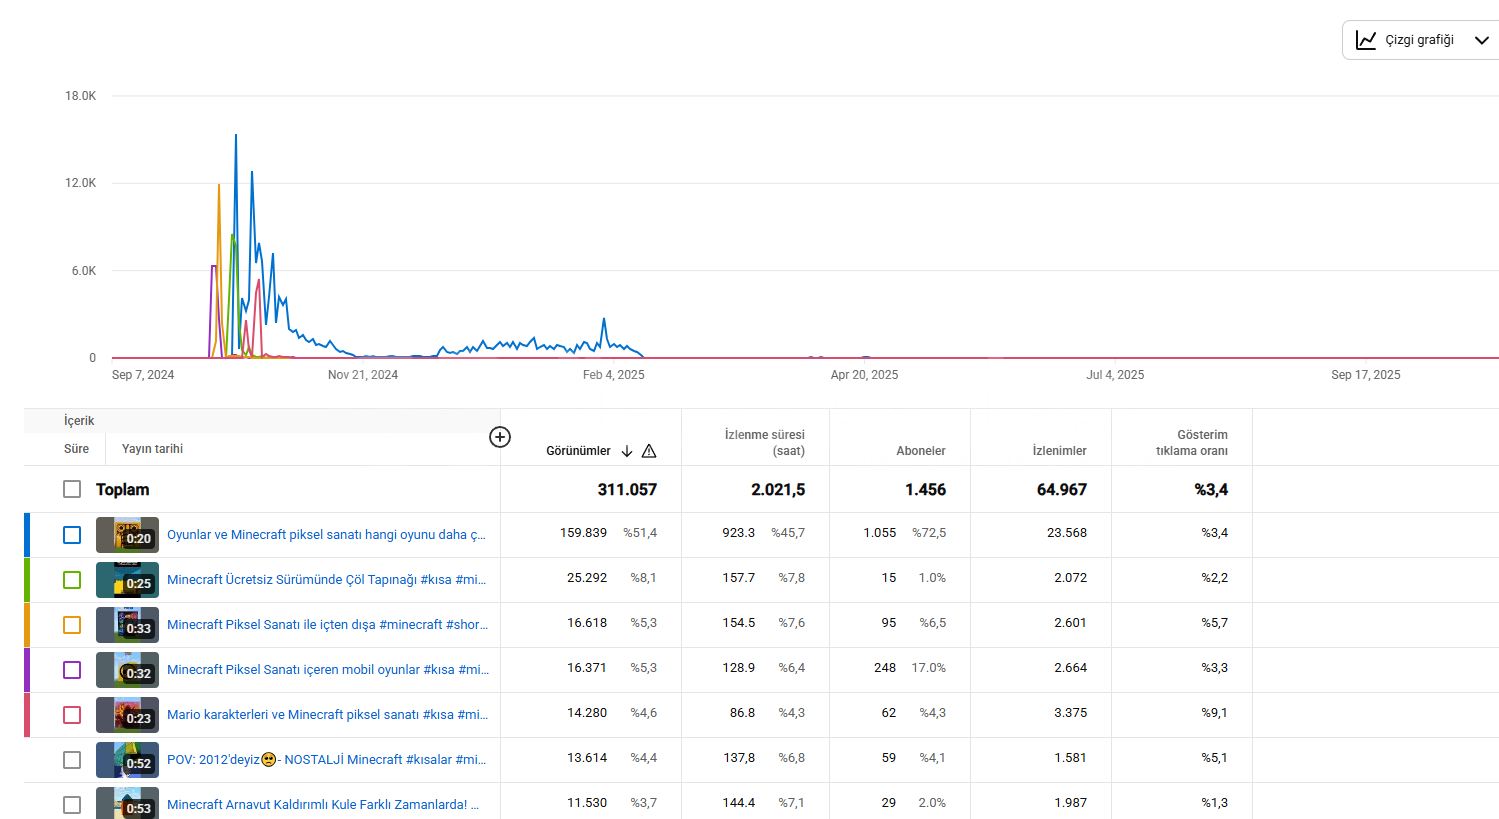Click the line chart icon at top right

pos(1365,40)
